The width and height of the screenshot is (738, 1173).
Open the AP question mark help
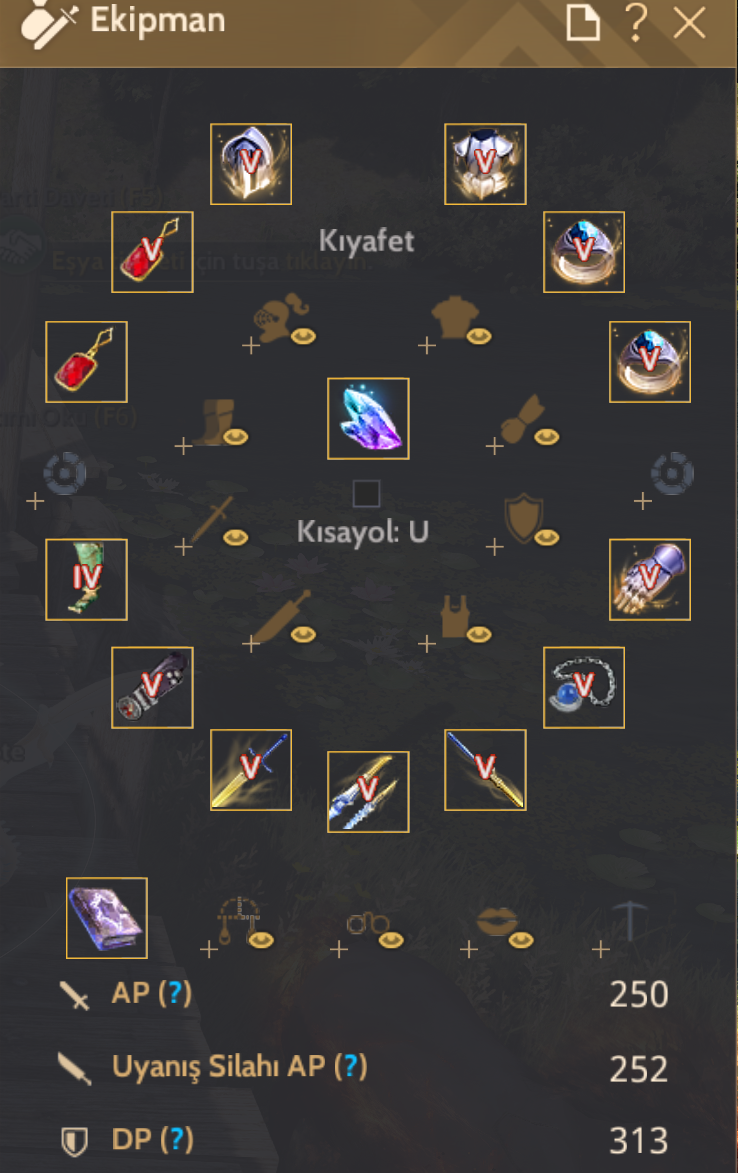coord(175,993)
